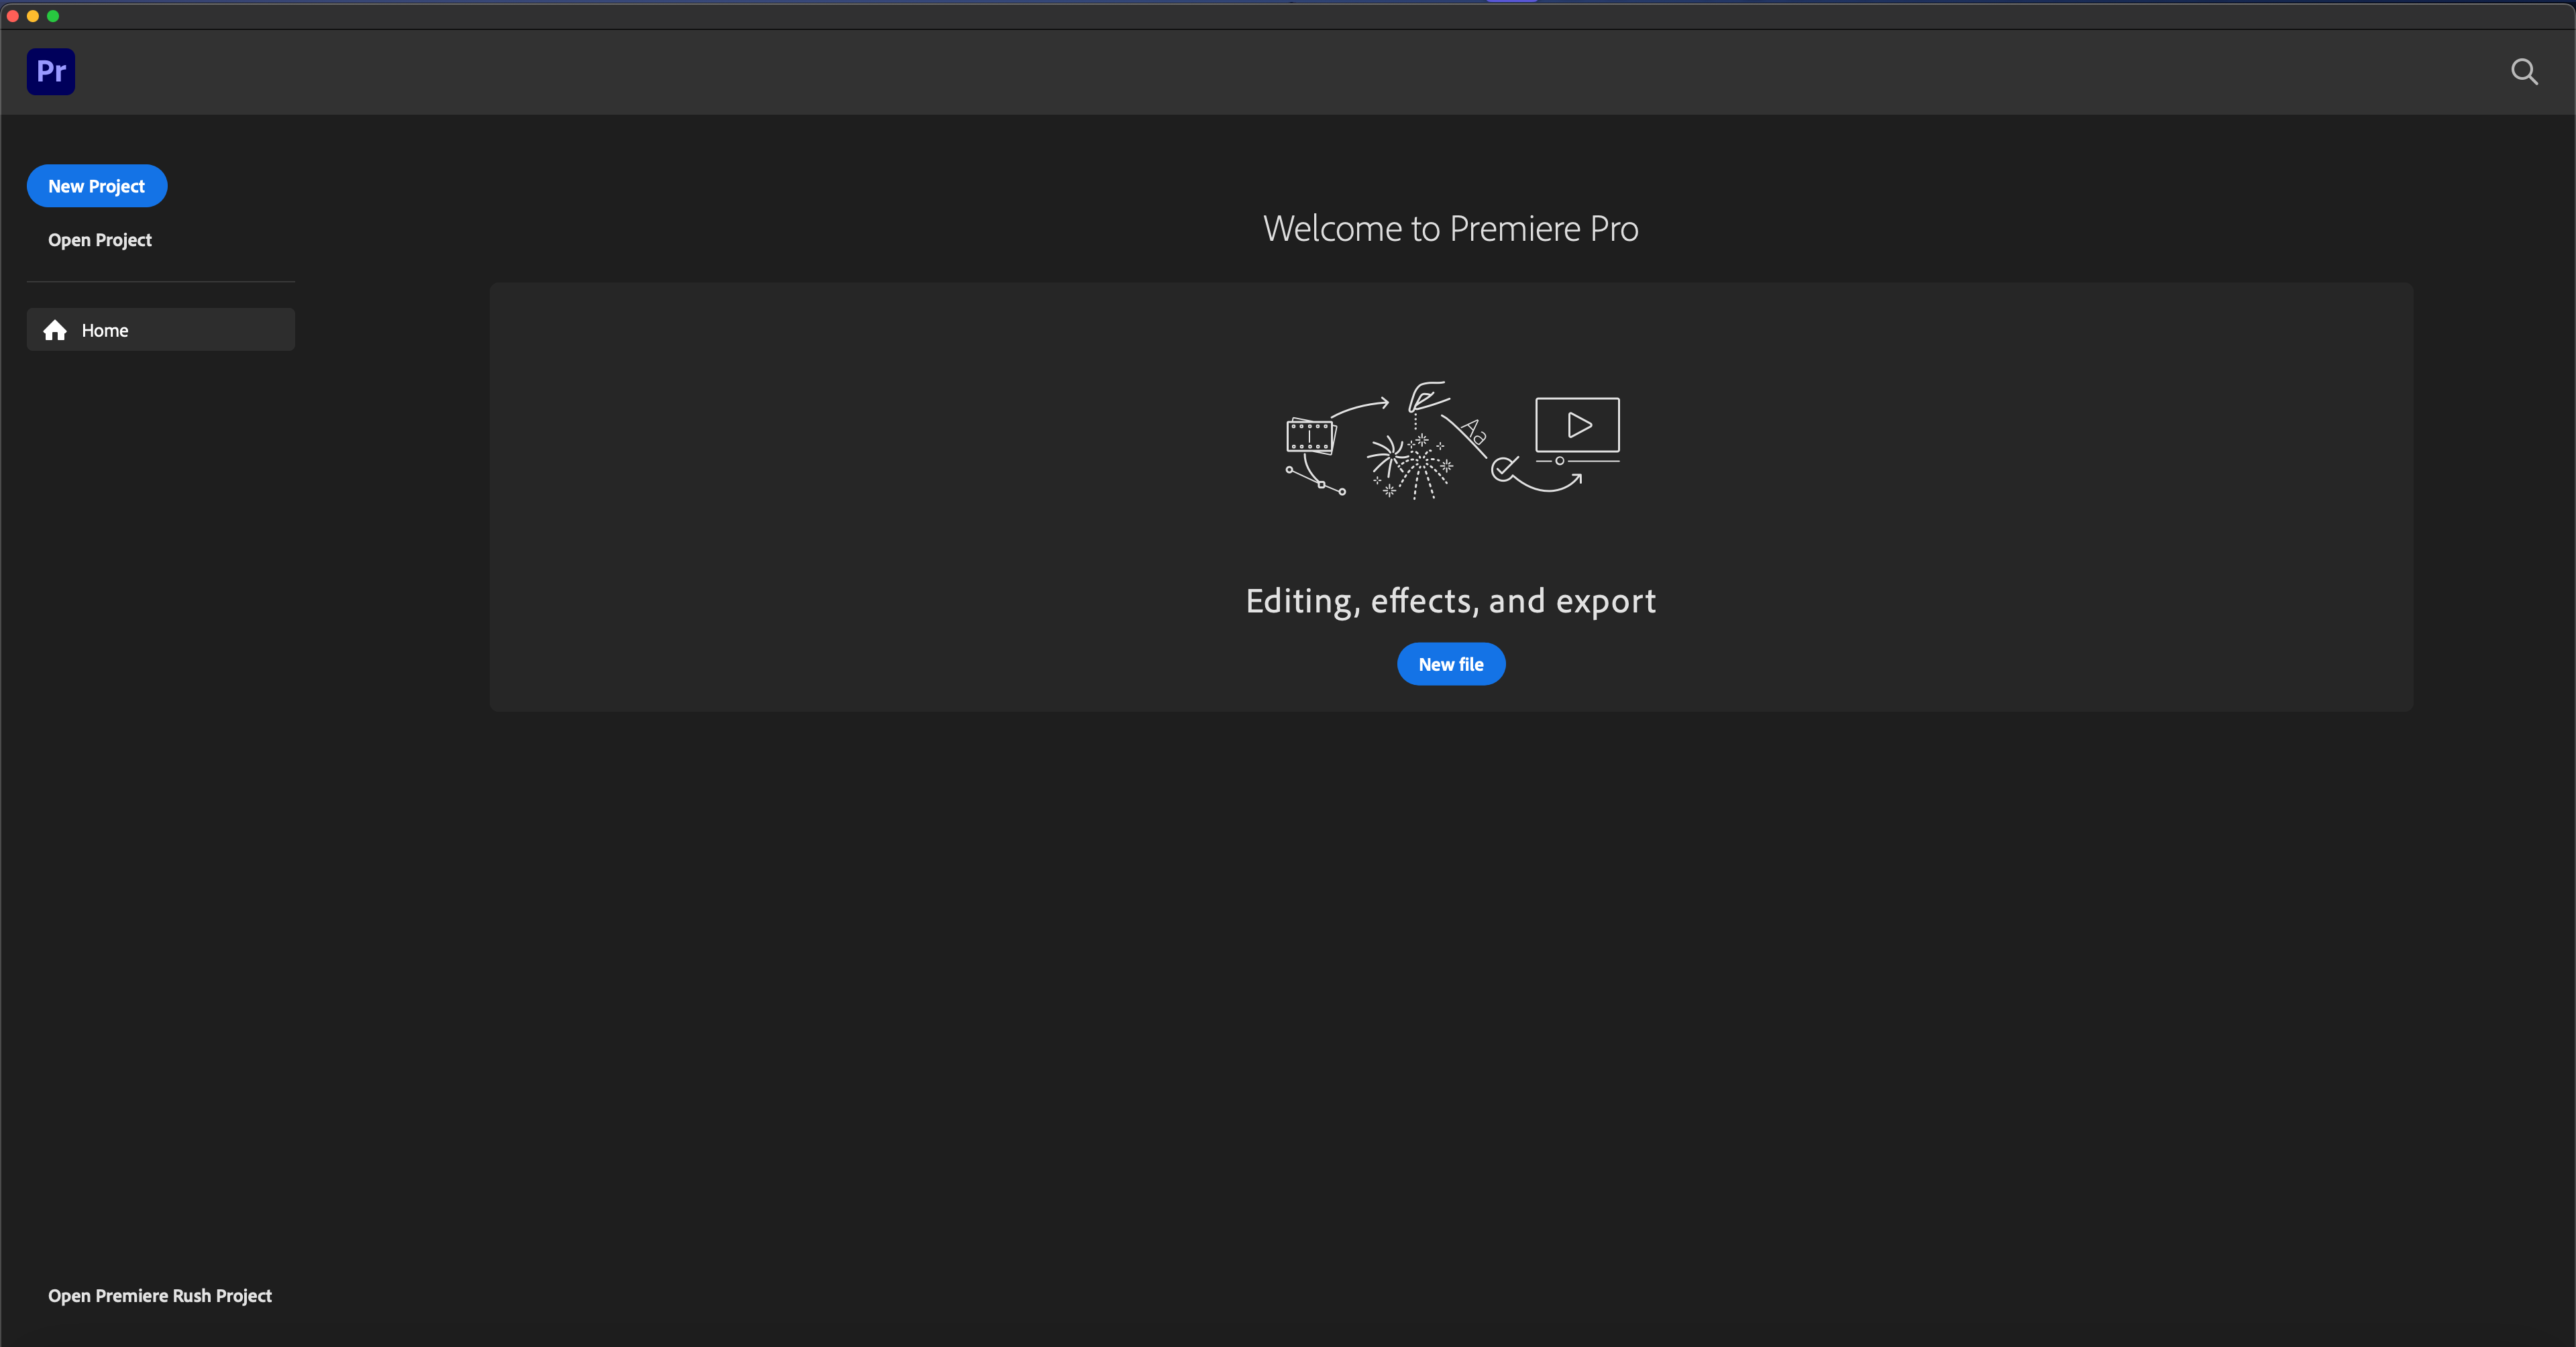Click the Welcome to Premiere Pro heading
2576x1347 pixels.
(1450, 229)
